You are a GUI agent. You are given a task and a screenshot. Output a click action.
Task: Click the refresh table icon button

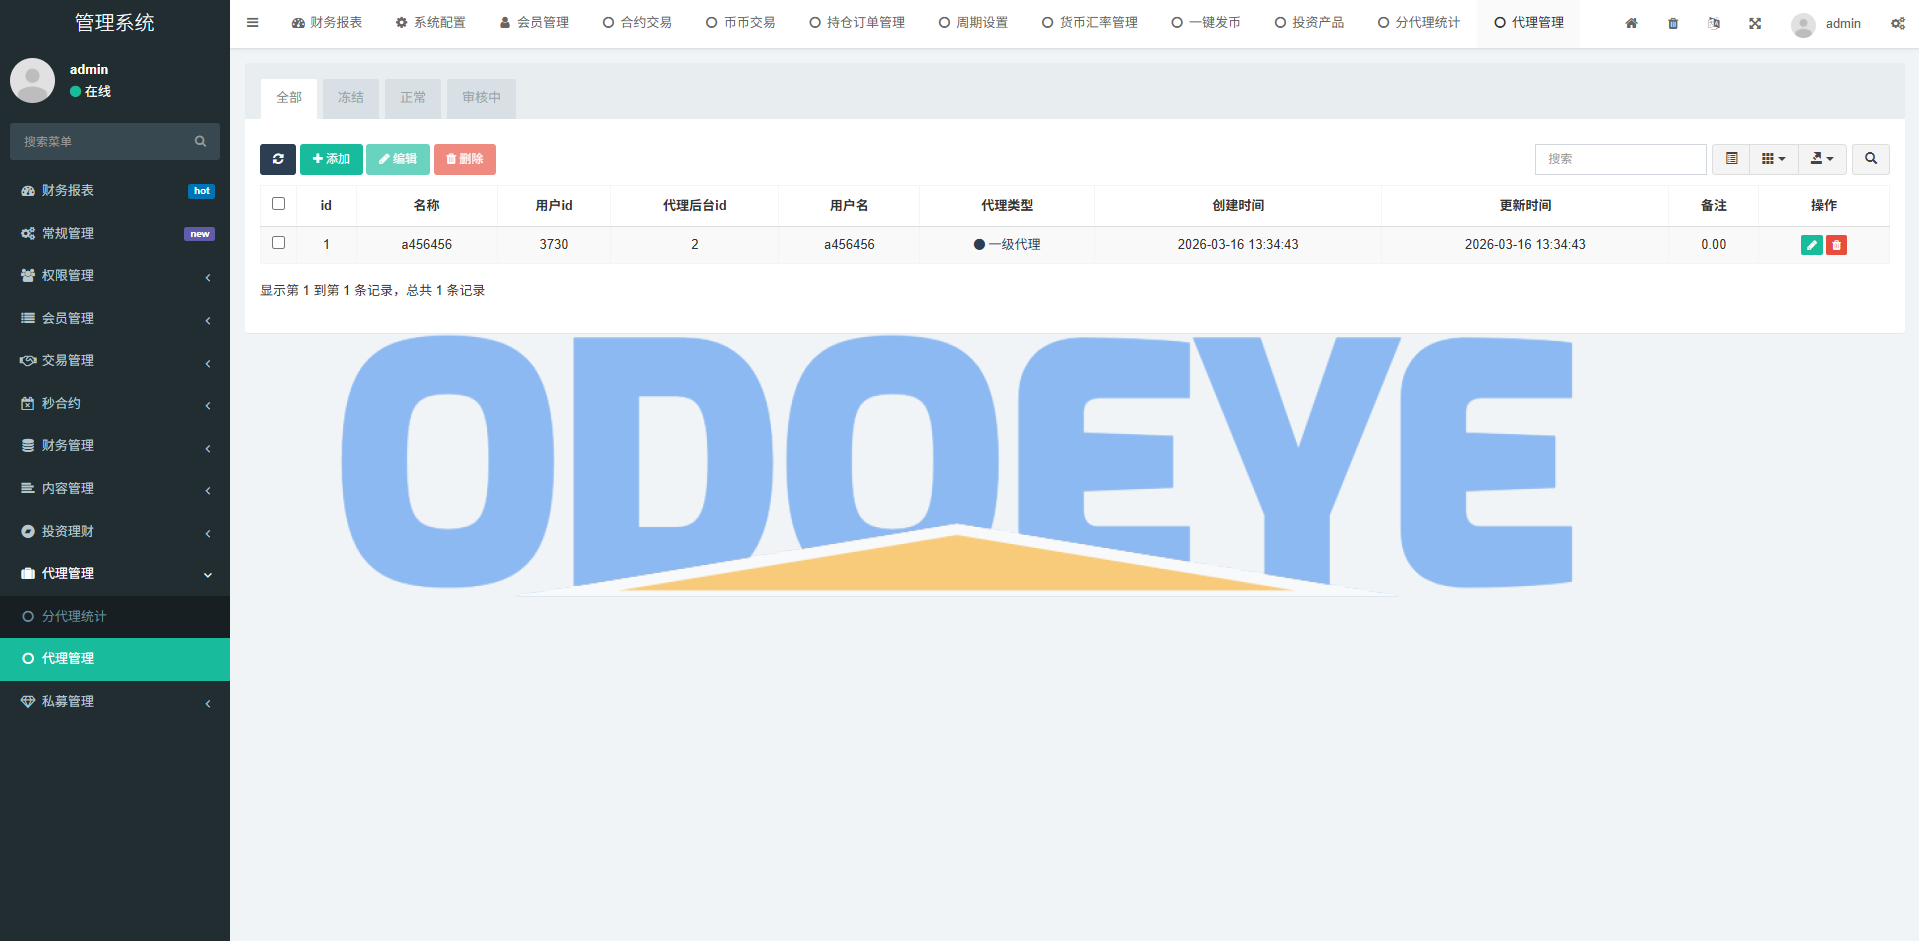(278, 159)
